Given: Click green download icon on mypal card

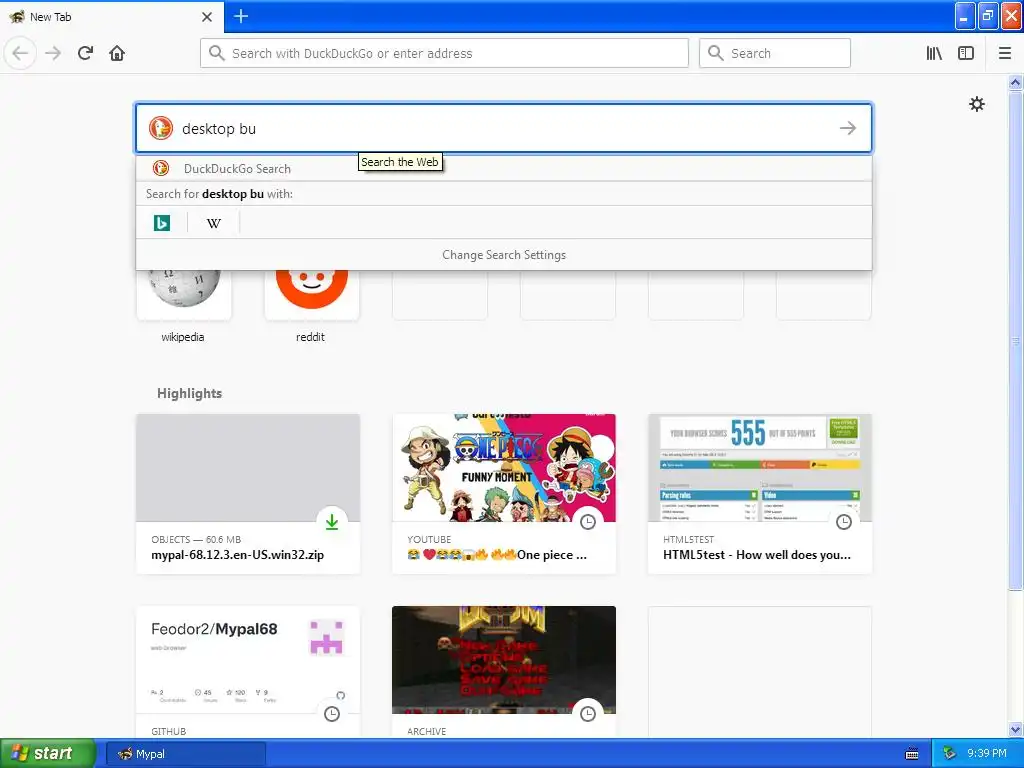Looking at the screenshot, I should [332, 522].
